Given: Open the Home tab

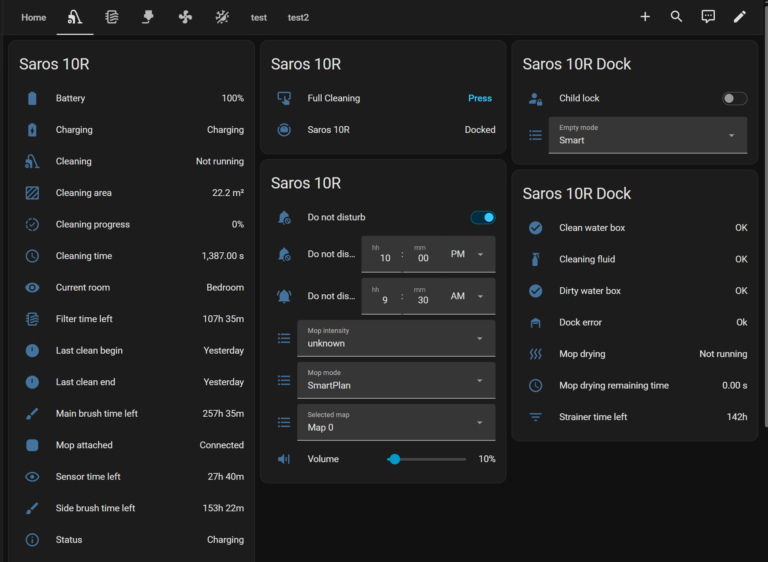Looking at the screenshot, I should pos(34,18).
